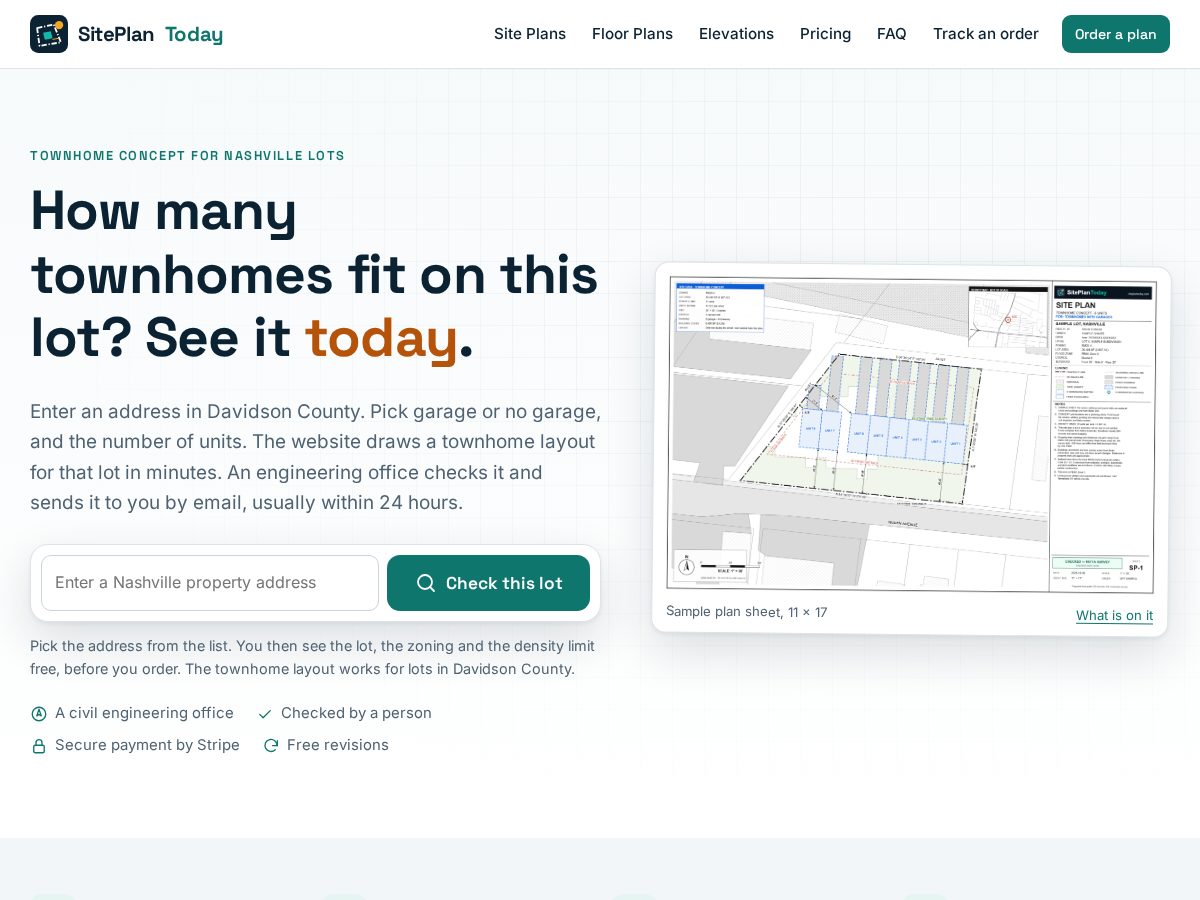
Task: Click the magnifier icon in Check this lot
Action: 426,583
